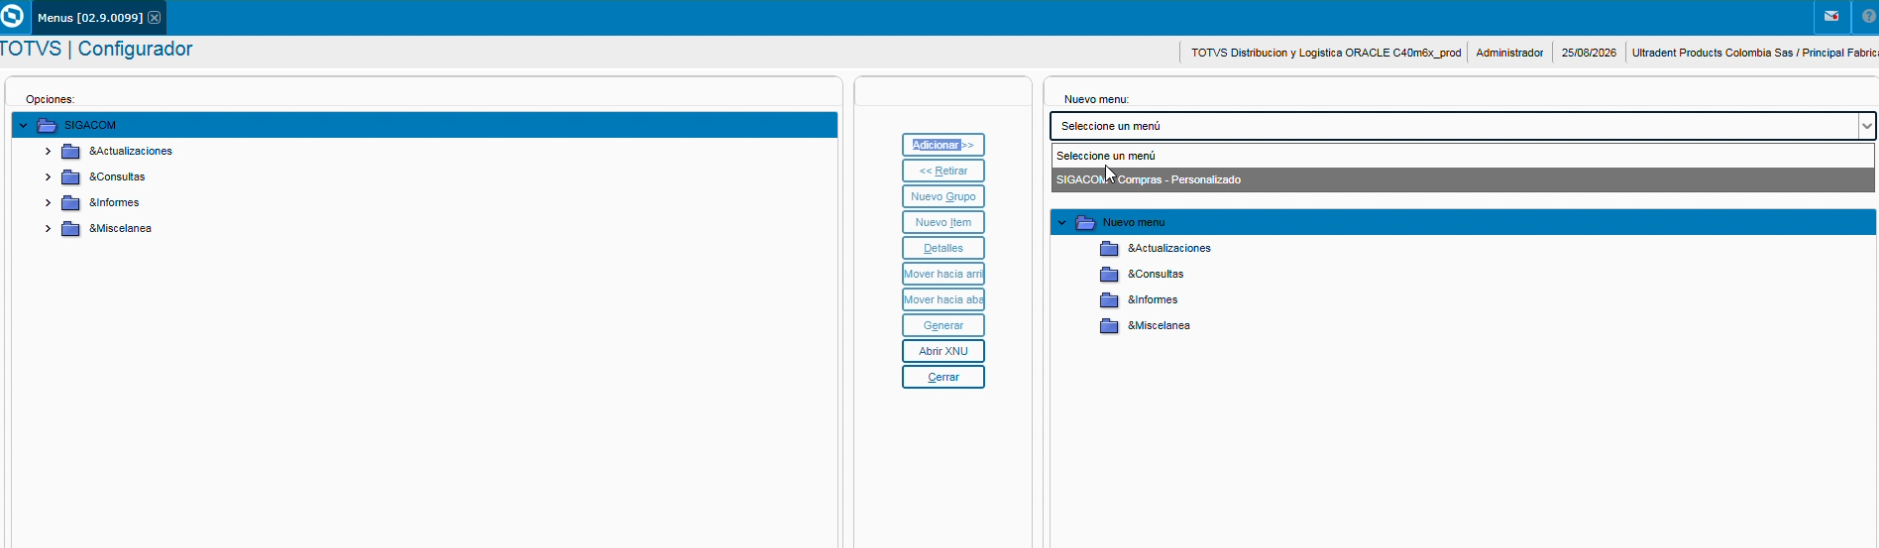Select &Actualizaciones label under Nuevo menu
This screenshot has width=1879, height=548.
[x=1169, y=248]
